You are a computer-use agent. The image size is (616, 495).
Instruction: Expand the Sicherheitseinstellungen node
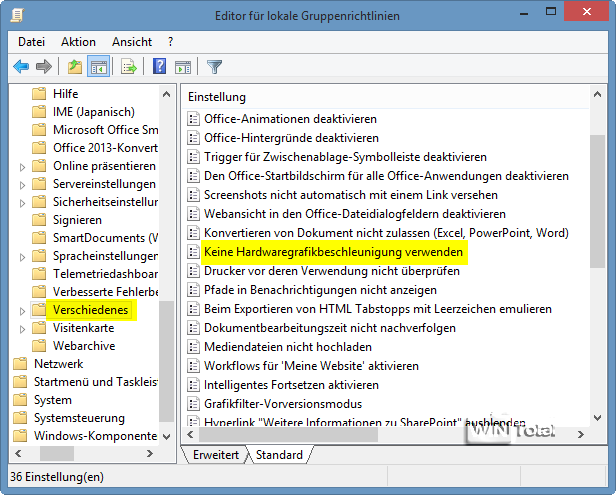tap(22, 203)
